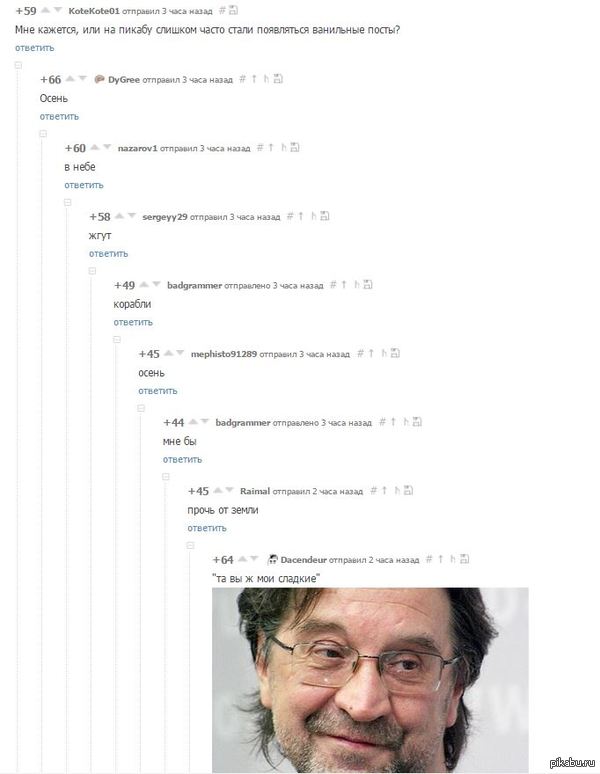Open the attached man's photo
Image resolution: width=600 pixels, height=774 pixels.
pyautogui.click(x=370, y=680)
